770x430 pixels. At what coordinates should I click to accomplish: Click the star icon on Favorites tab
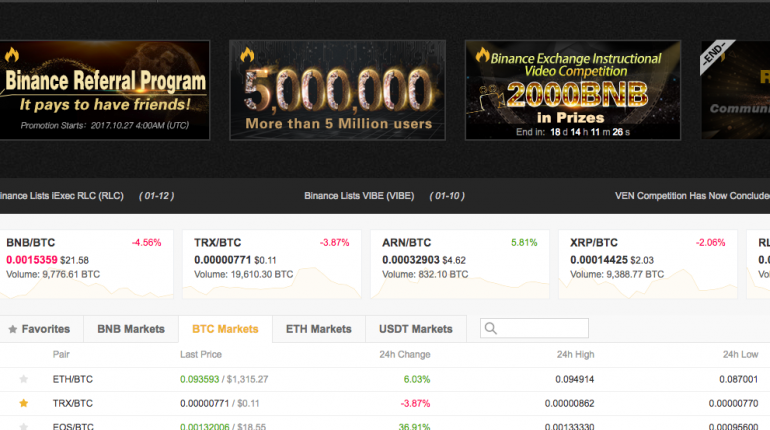pyautogui.click(x=13, y=329)
